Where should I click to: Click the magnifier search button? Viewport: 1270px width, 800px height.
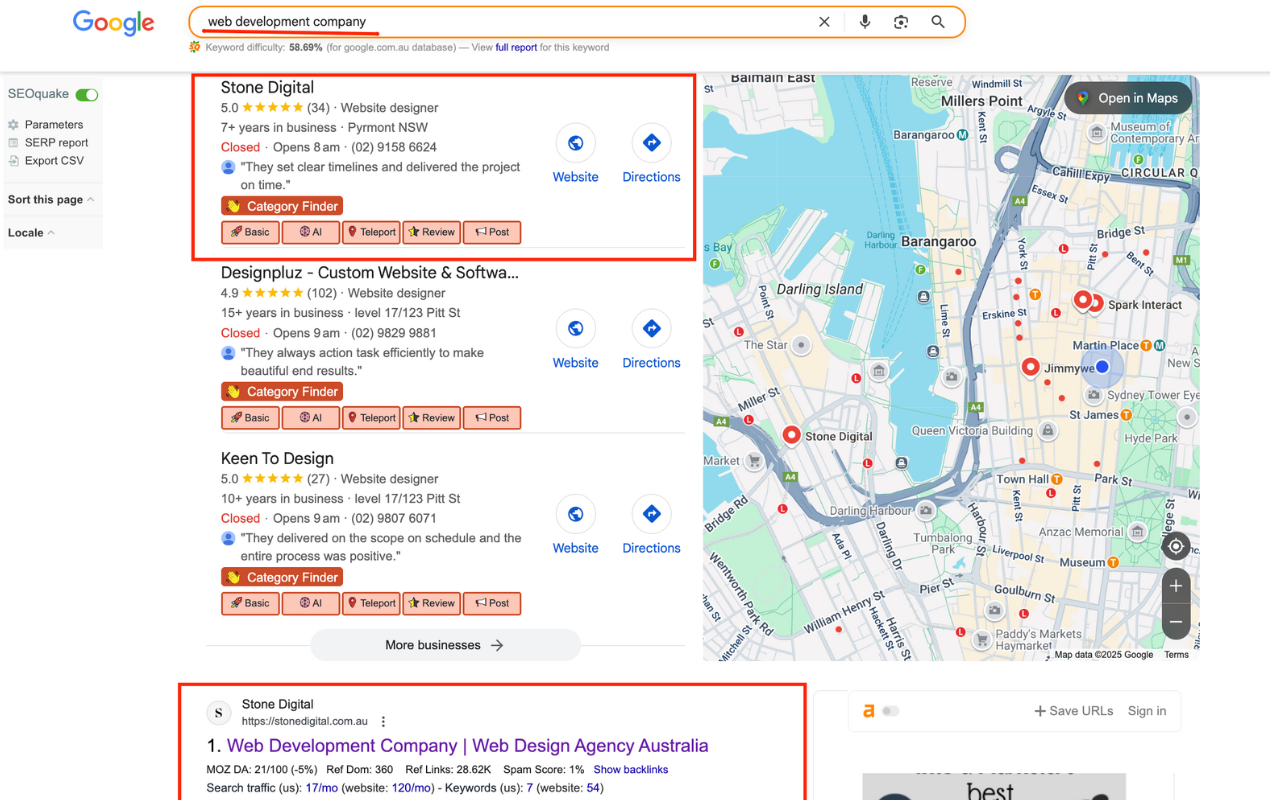coord(938,22)
